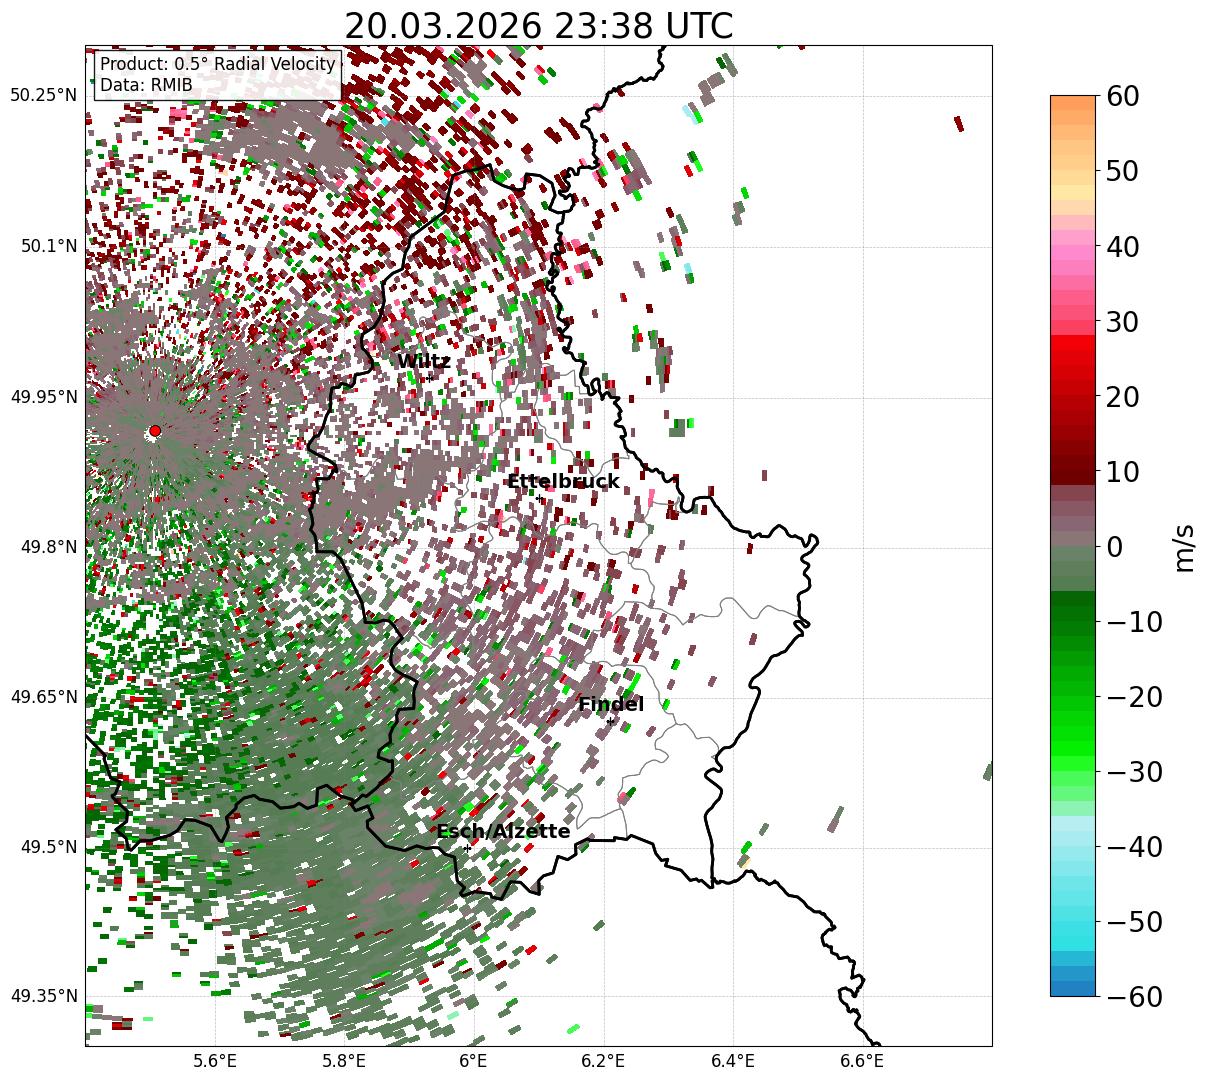1207x1081 pixels.
Task: Click the colorbar value 30
Action: (x=1123, y=322)
